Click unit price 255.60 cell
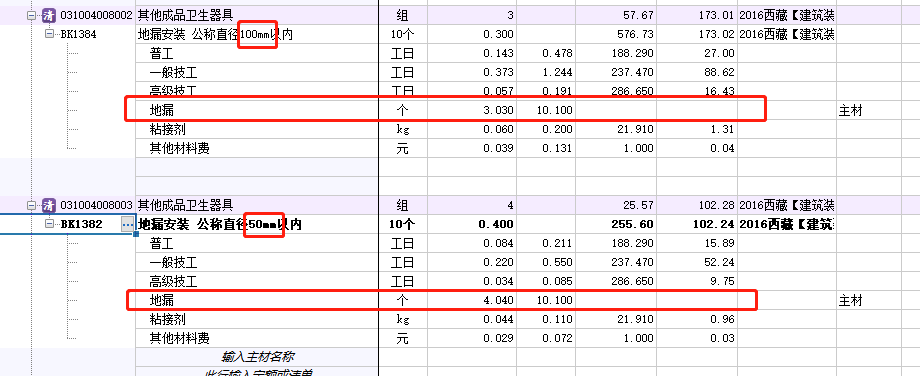Image resolution: width=920 pixels, height=376 pixels. coord(615,224)
